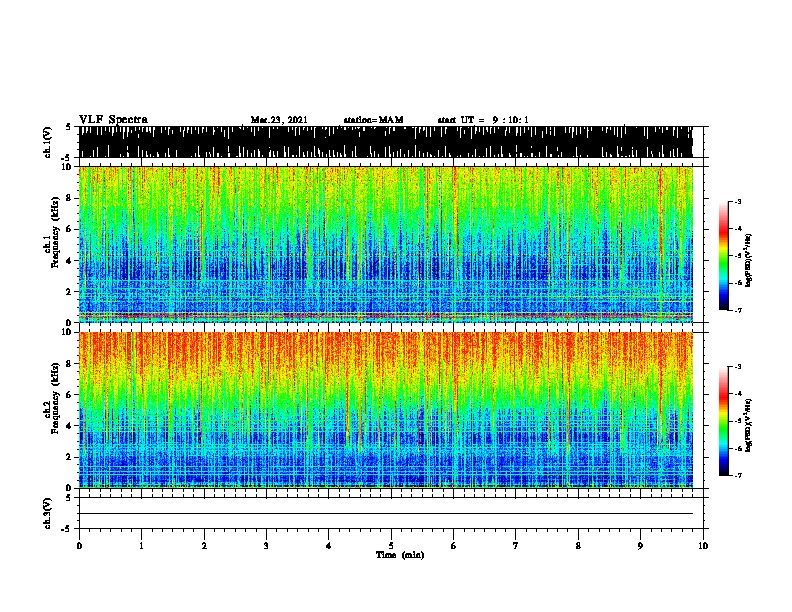Click inside the ch.1 spectrogram panel
The width and height of the screenshot is (792, 612).
[385, 244]
